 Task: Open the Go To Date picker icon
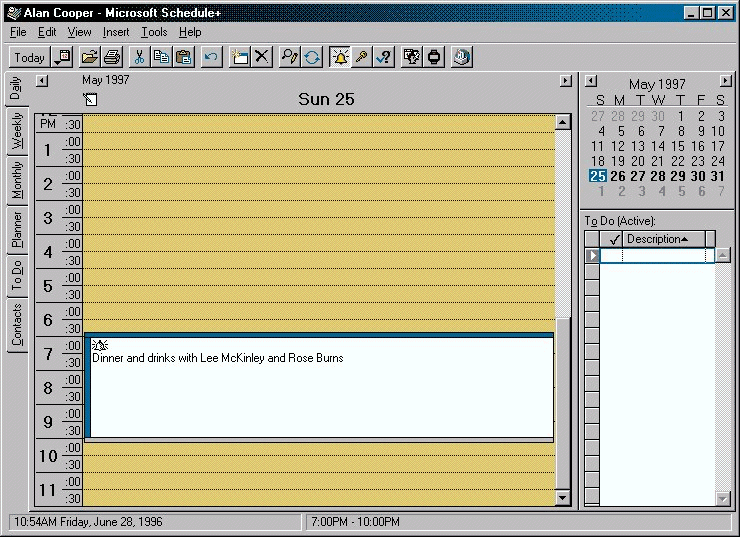pos(63,57)
